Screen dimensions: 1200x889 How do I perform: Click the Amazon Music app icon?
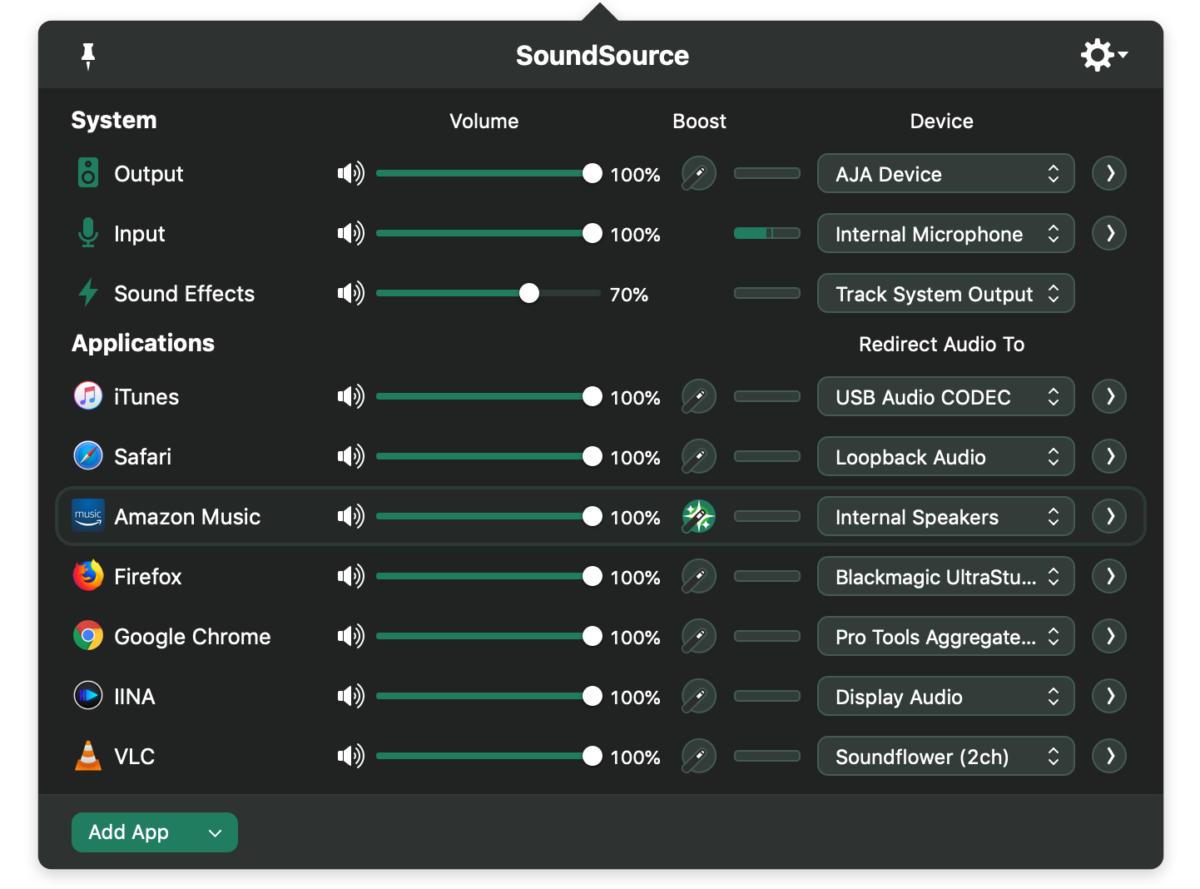click(x=88, y=516)
